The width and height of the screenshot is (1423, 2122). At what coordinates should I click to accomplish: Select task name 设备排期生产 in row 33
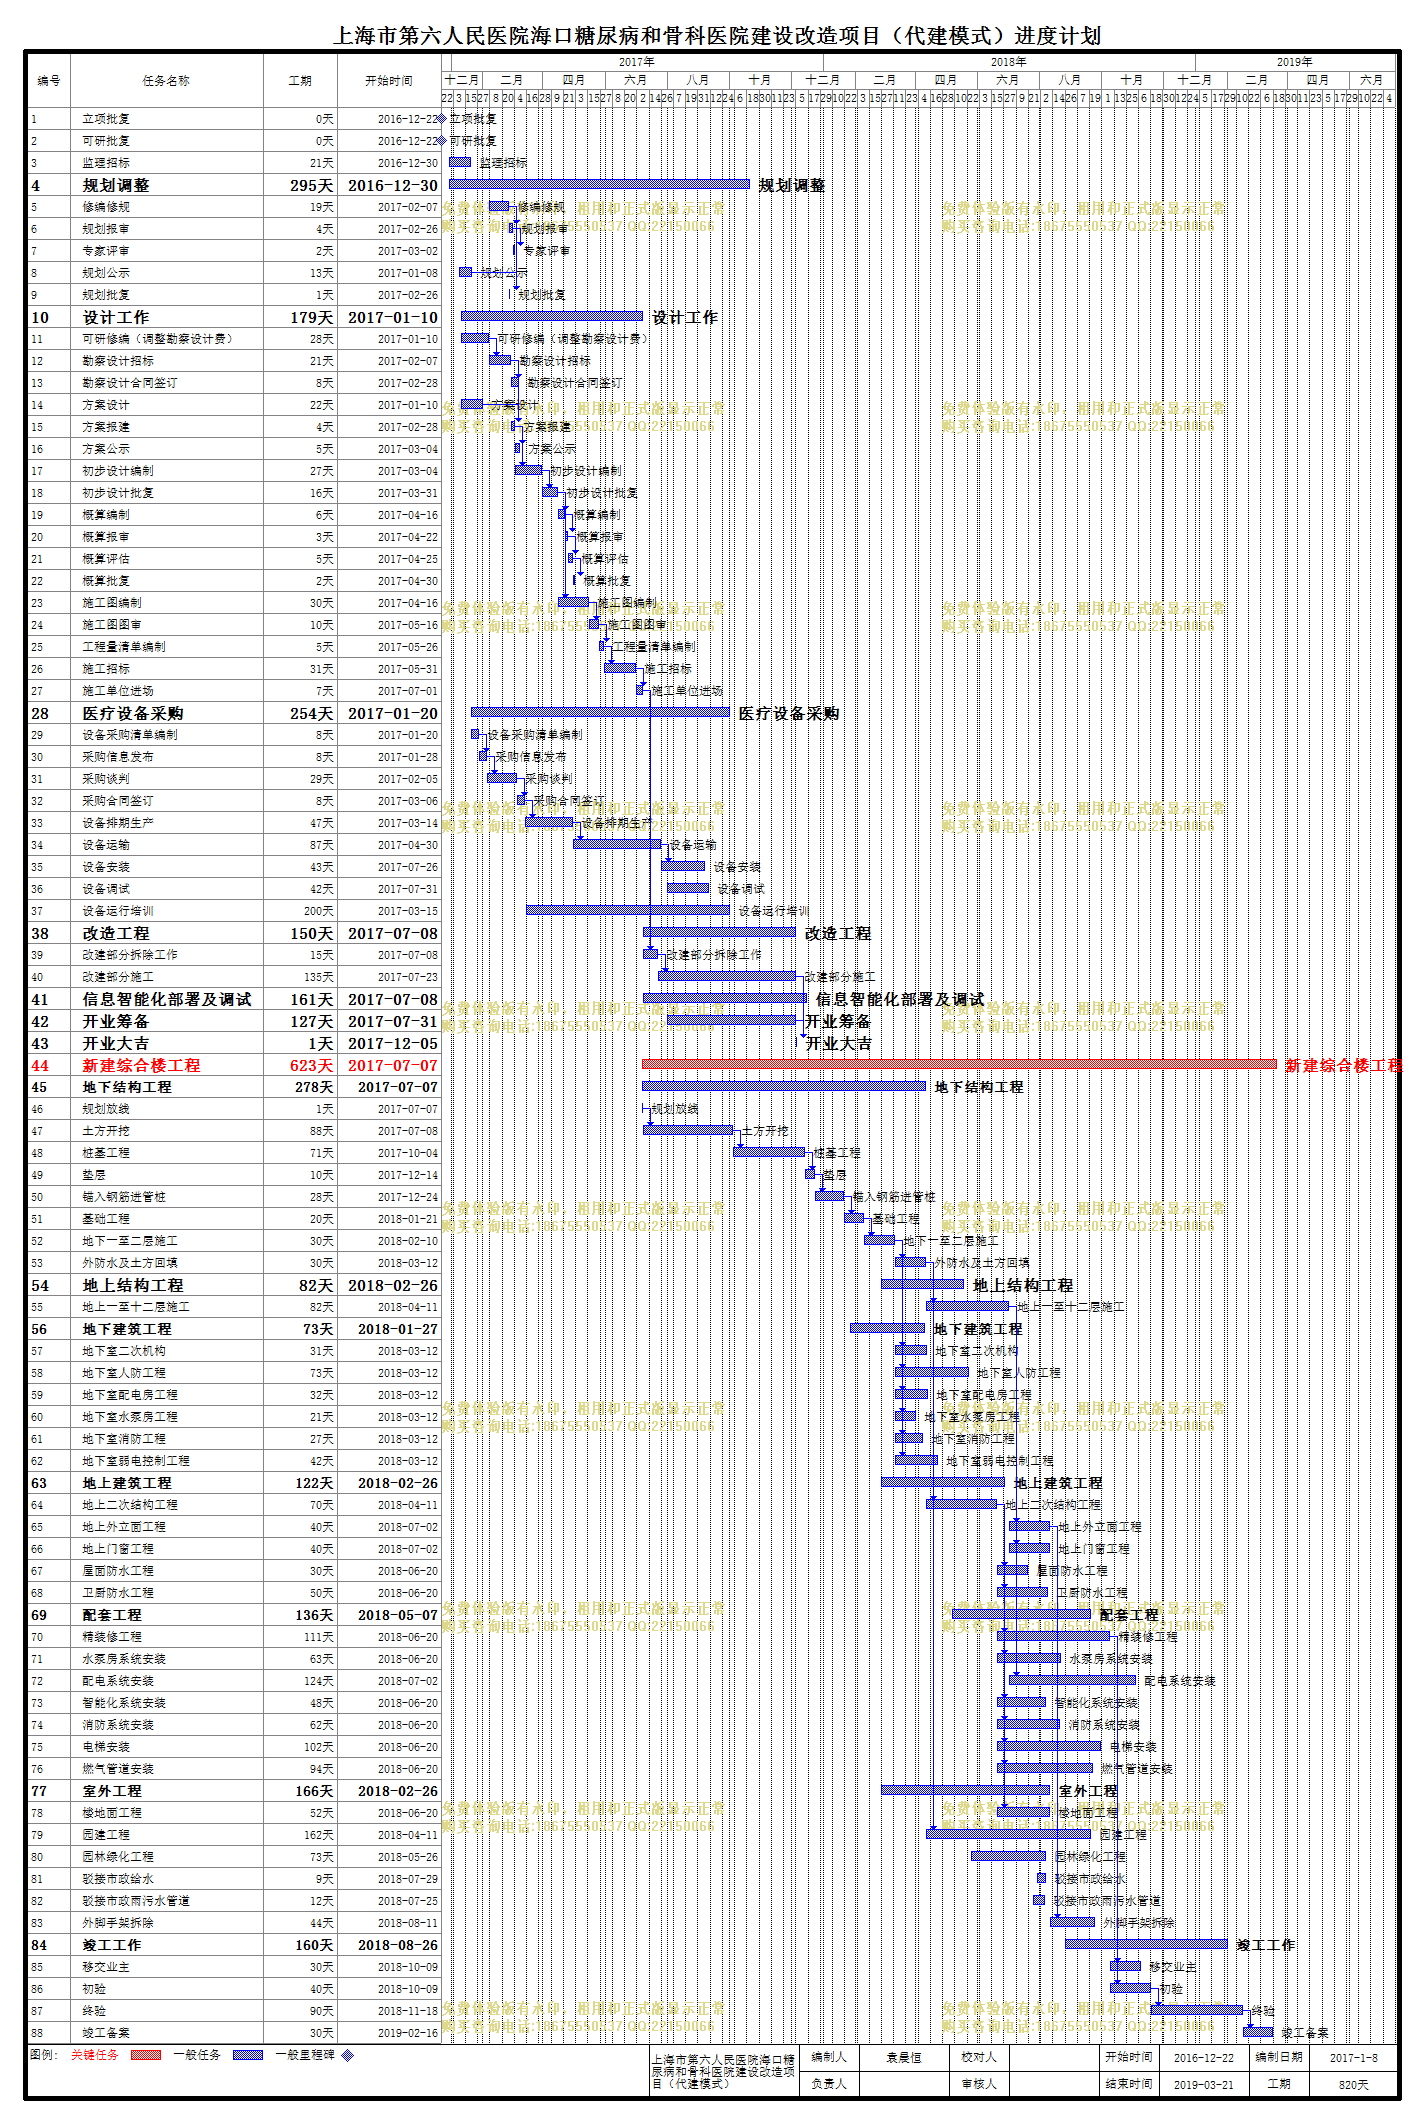(118, 823)
